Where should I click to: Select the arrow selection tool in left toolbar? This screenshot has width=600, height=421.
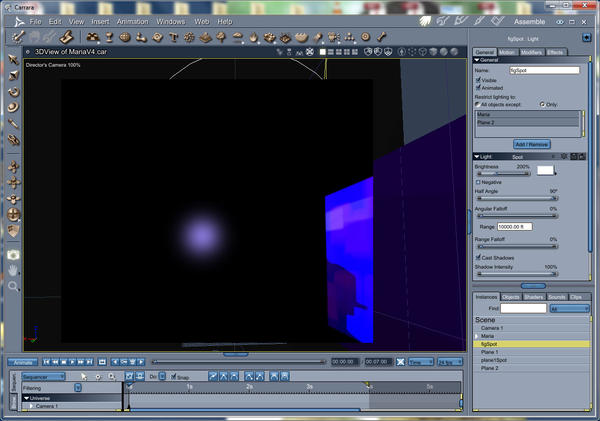pyautogui.click(x=13, y=59)
